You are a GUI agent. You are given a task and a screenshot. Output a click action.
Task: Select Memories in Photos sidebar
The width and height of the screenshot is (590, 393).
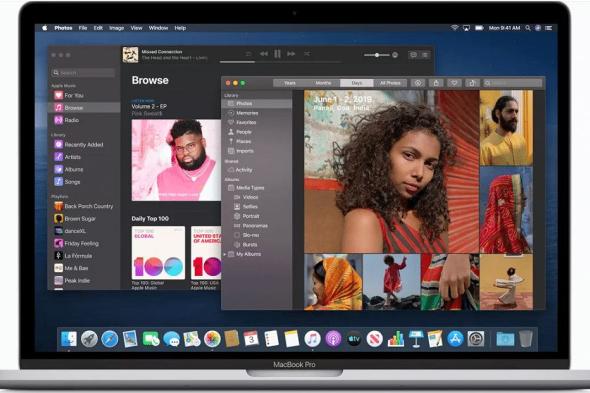pos(257,113)
